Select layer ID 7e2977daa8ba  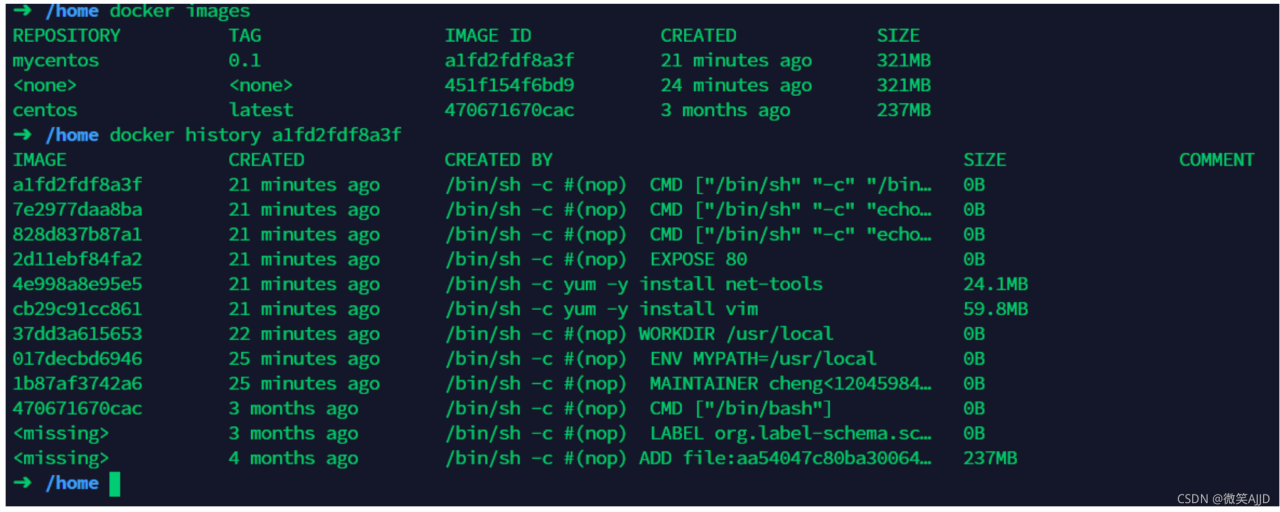click(x=77, y=209)
